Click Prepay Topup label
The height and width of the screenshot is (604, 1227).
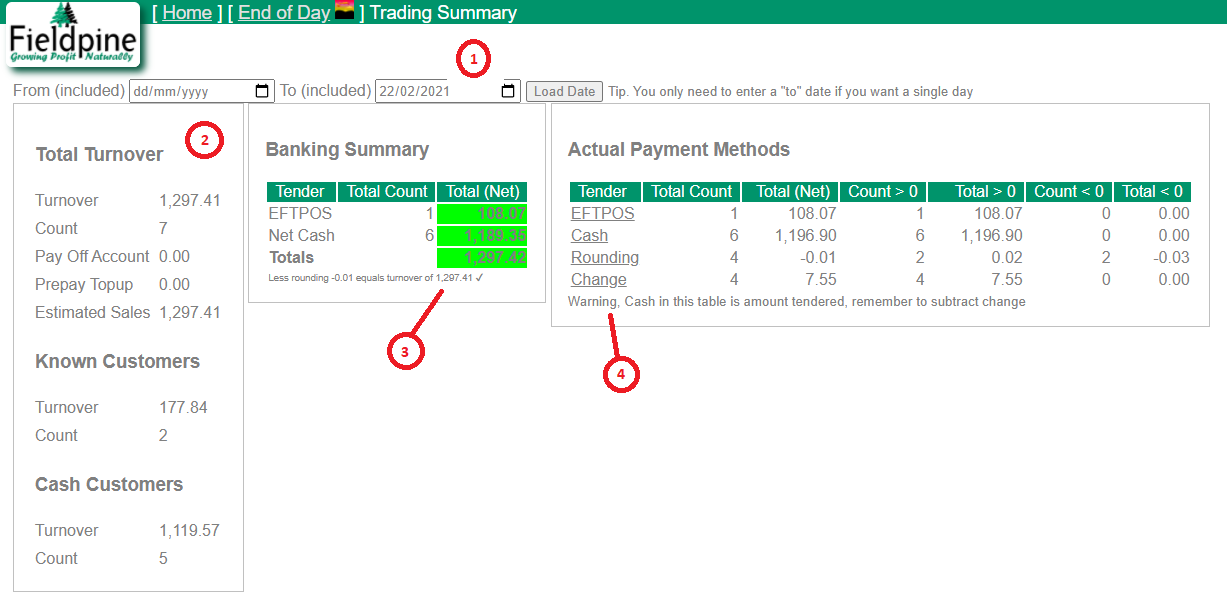pos(84,284)
